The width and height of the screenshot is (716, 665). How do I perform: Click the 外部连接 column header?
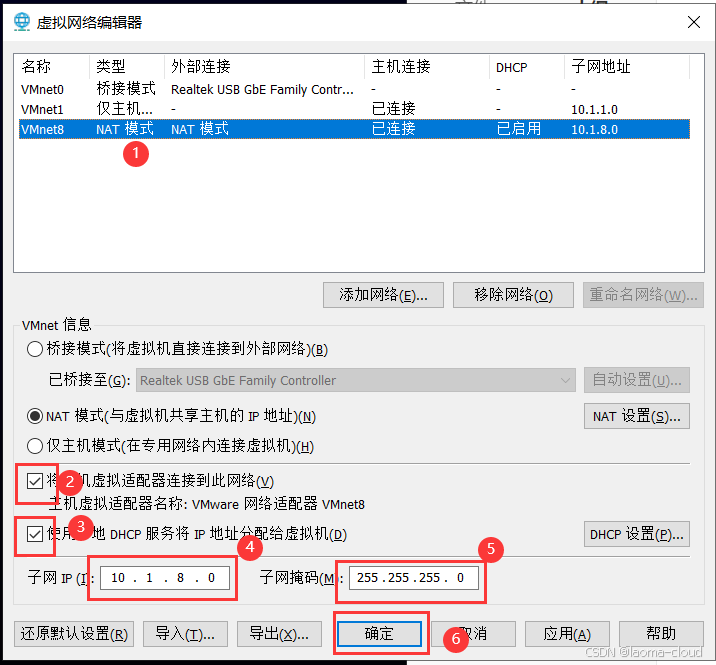pyautogui.click(x=264, y=67)
